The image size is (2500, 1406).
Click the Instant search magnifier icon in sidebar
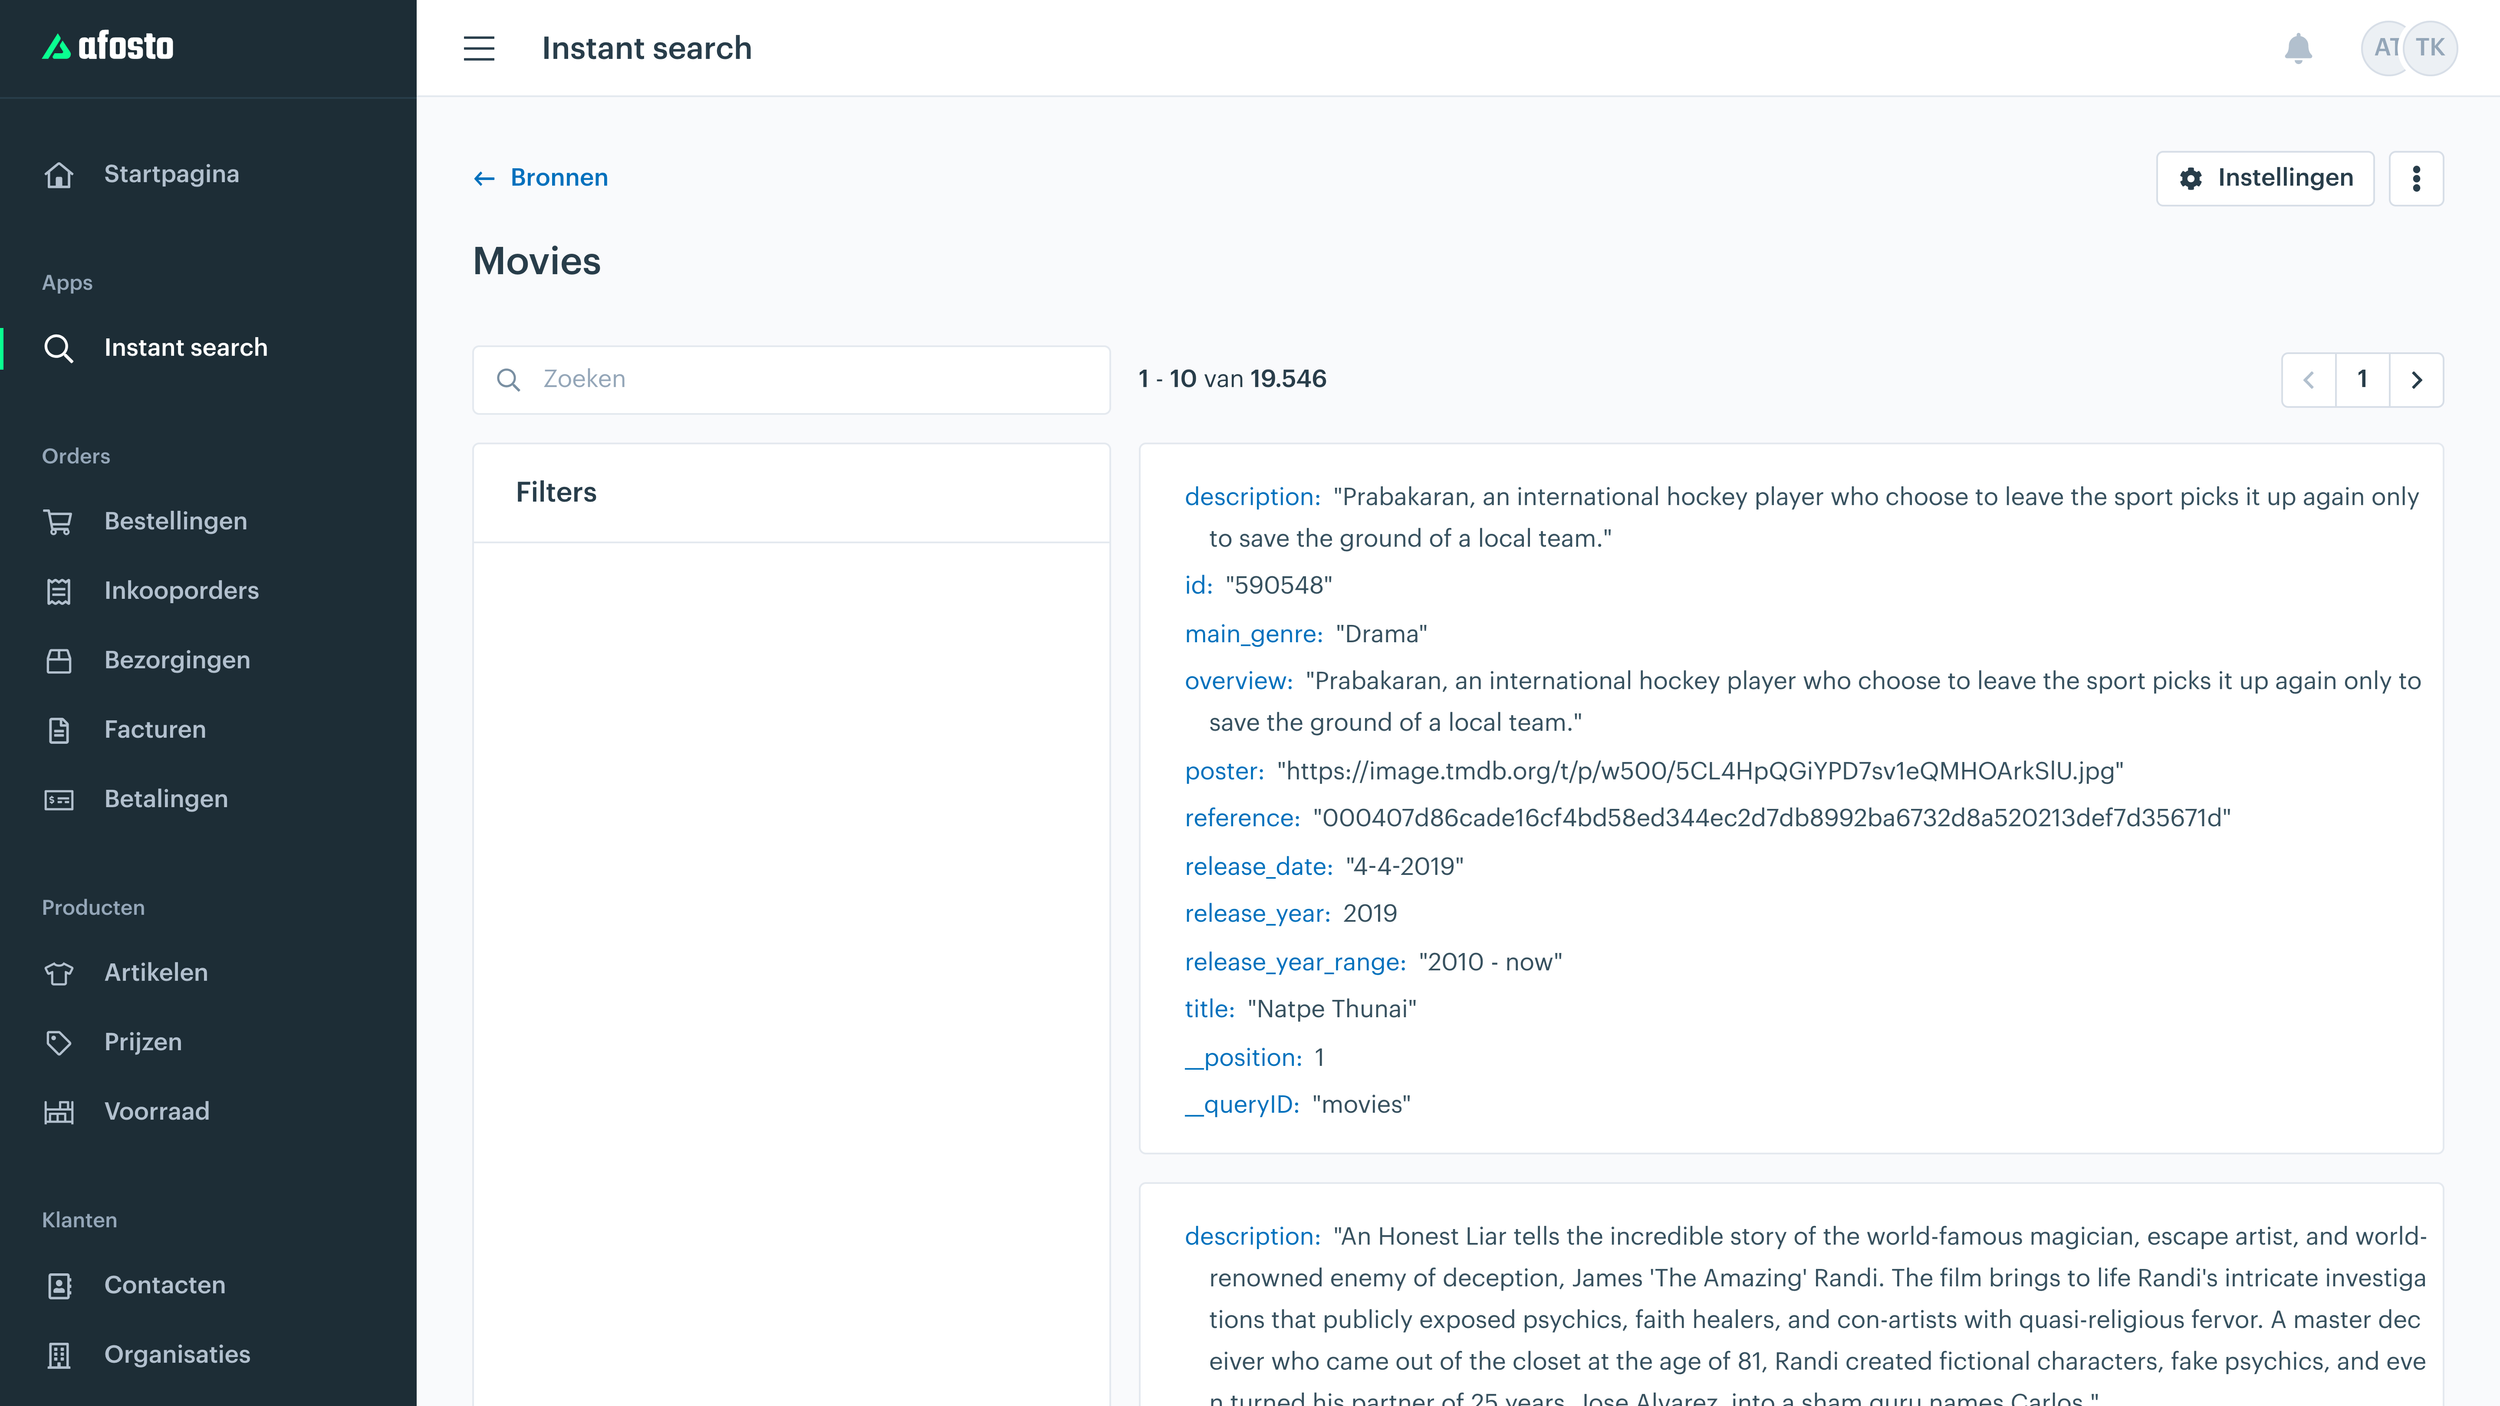pyautogui.click(x=59, y=348)
